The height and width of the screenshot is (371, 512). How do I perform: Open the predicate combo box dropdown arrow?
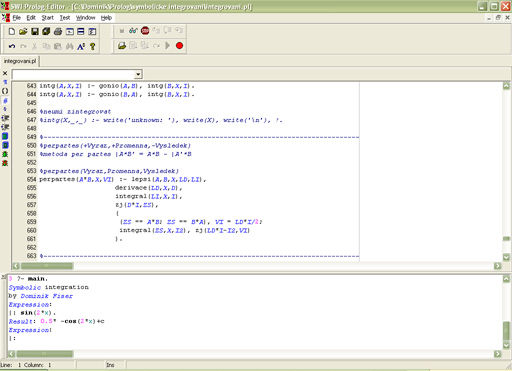coord(138,74)
